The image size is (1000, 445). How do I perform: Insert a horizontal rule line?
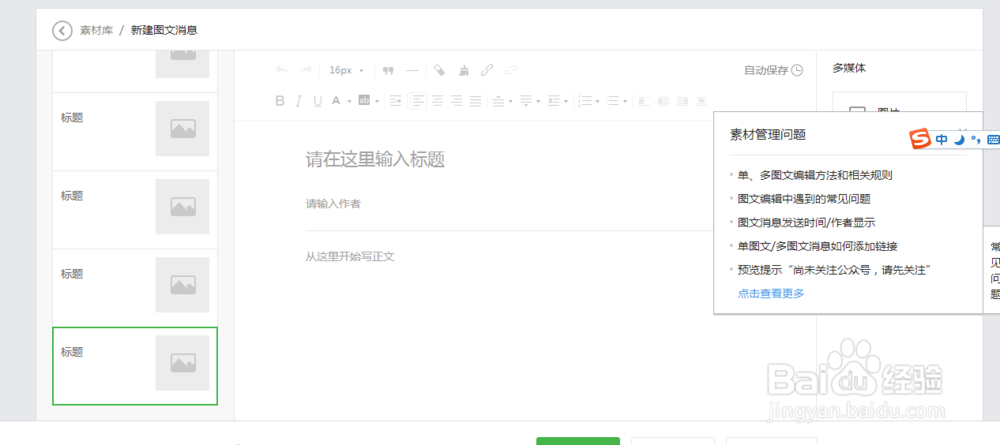coord(413,71)
